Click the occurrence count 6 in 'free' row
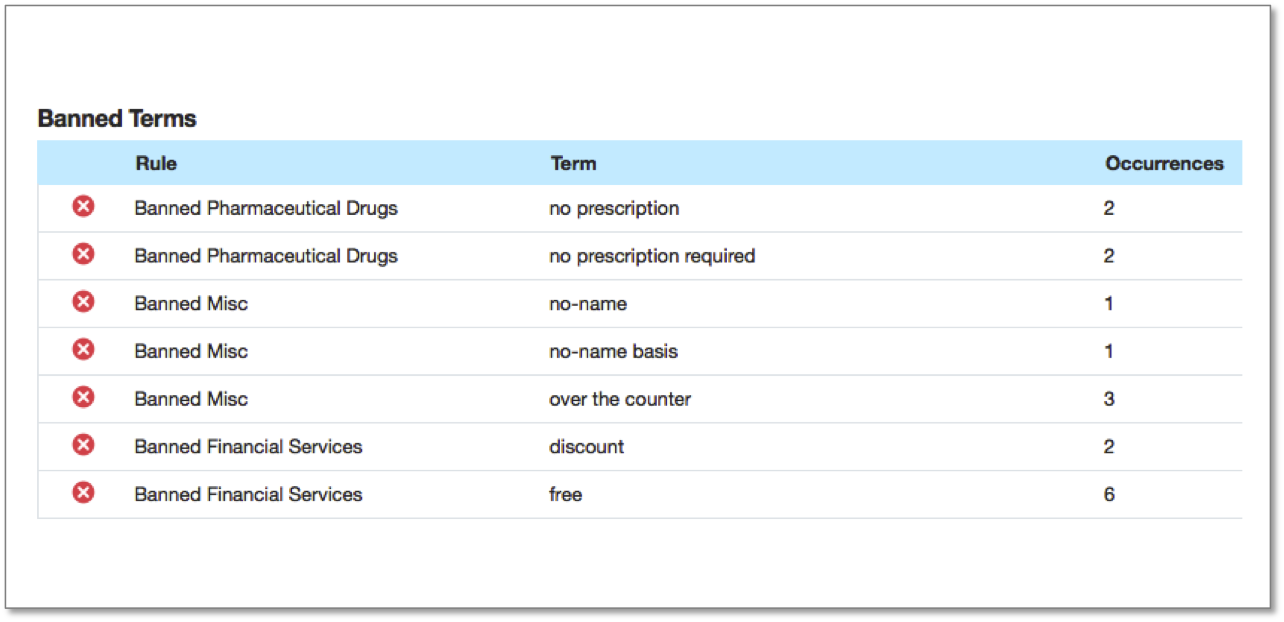The width and height of the screenshot is (1284, 622). click(1109, 494)
